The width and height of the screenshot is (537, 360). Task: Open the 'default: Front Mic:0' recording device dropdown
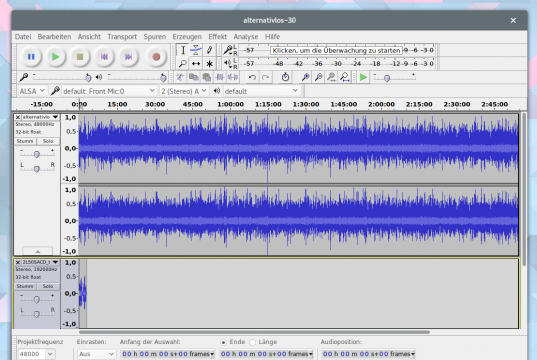pos(109,91)
